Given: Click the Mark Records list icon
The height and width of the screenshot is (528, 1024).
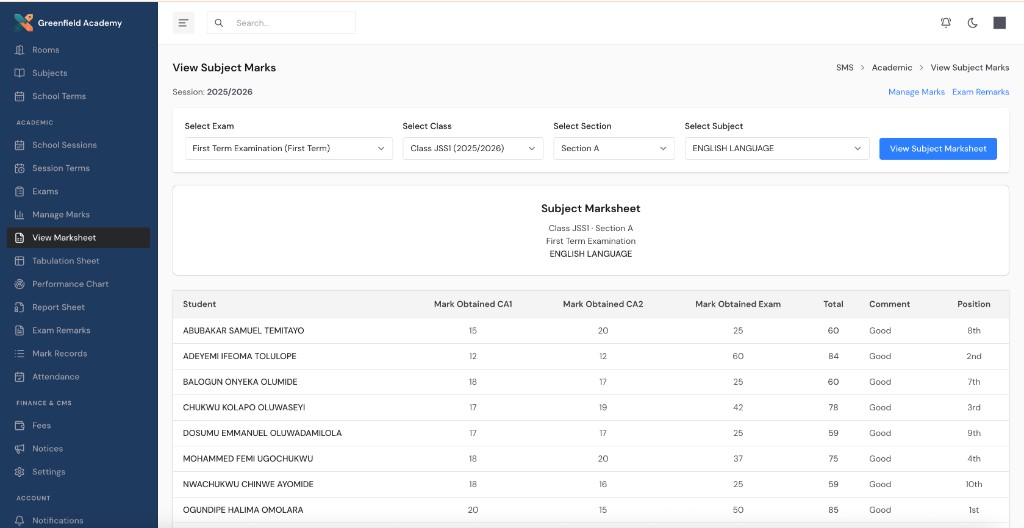Looking at the screenshot, I should click(x=20, y=354).
